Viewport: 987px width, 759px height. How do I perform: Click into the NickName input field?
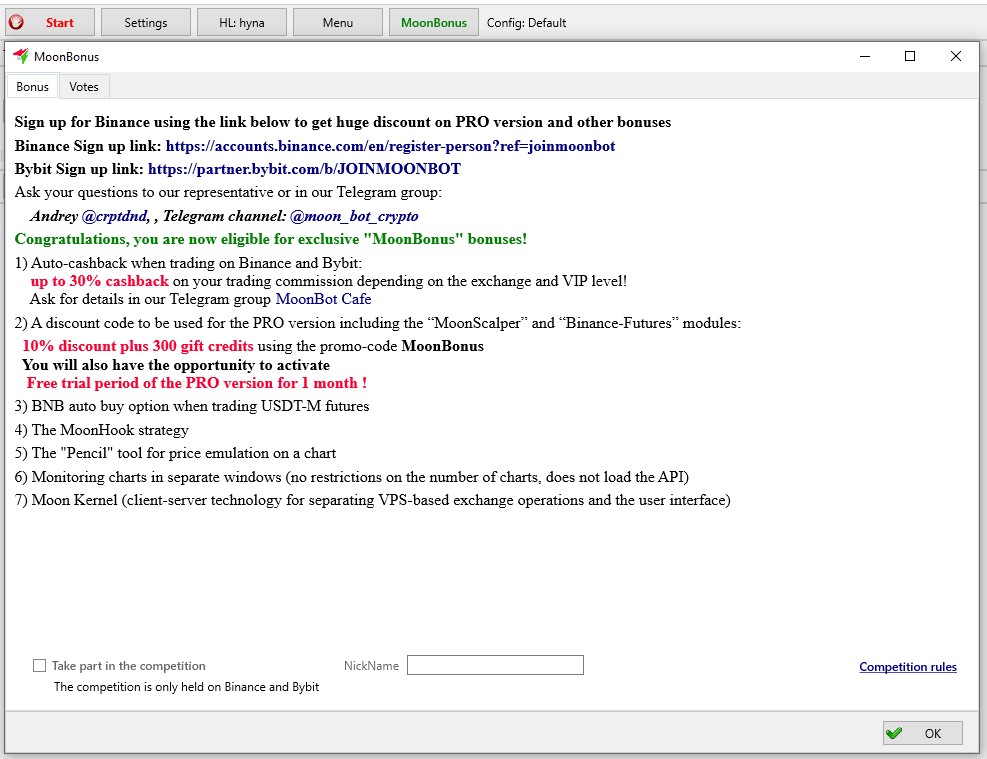pos(495,665)
